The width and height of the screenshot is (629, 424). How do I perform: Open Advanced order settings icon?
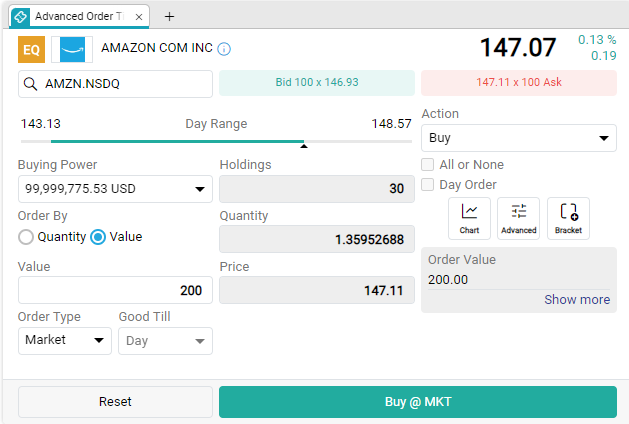pyautogui.click(x=518, y=218)
